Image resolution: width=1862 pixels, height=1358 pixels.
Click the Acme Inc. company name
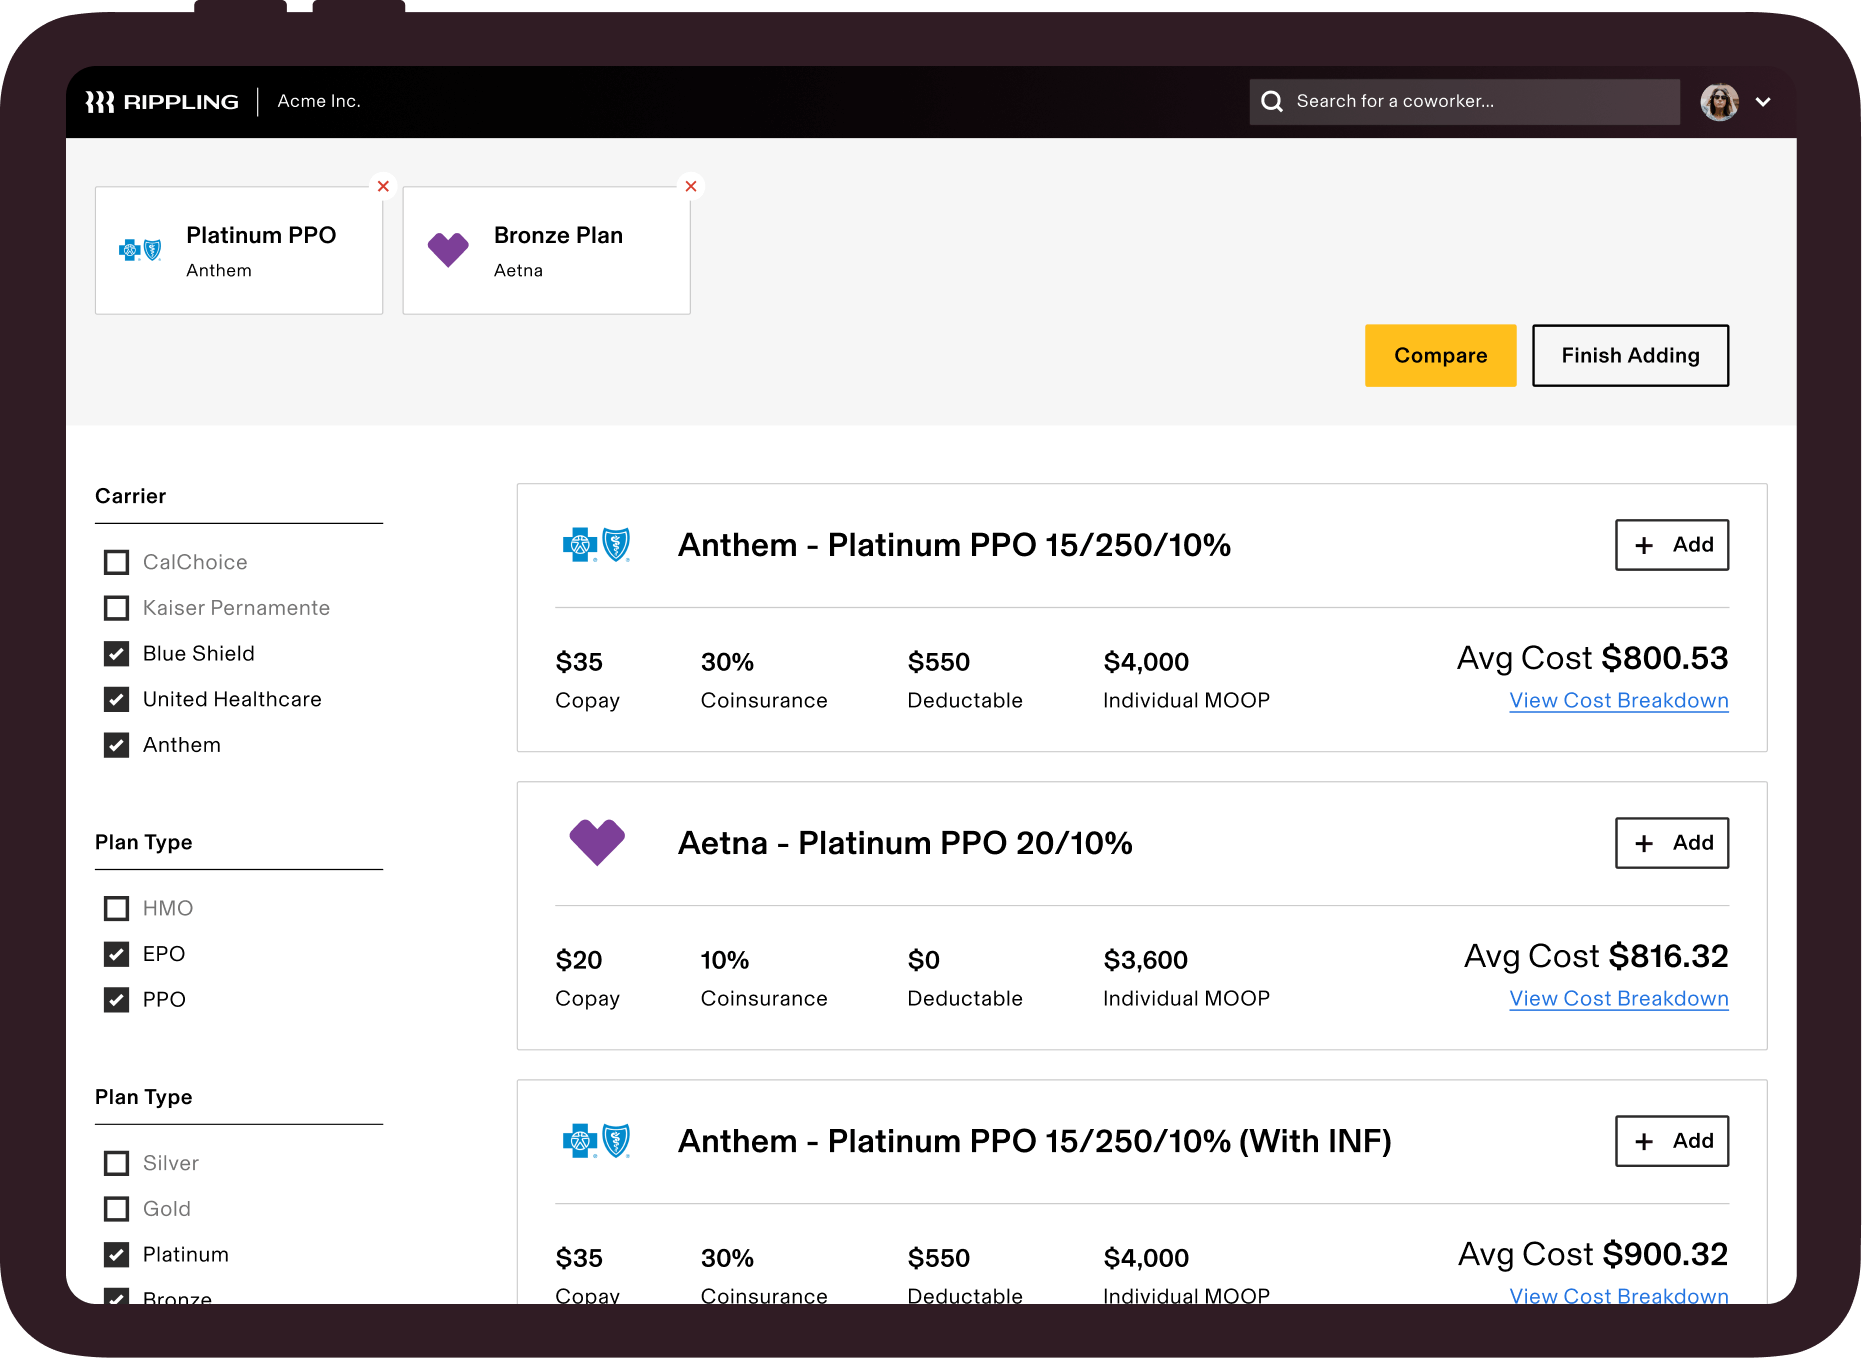pos(319,101)
